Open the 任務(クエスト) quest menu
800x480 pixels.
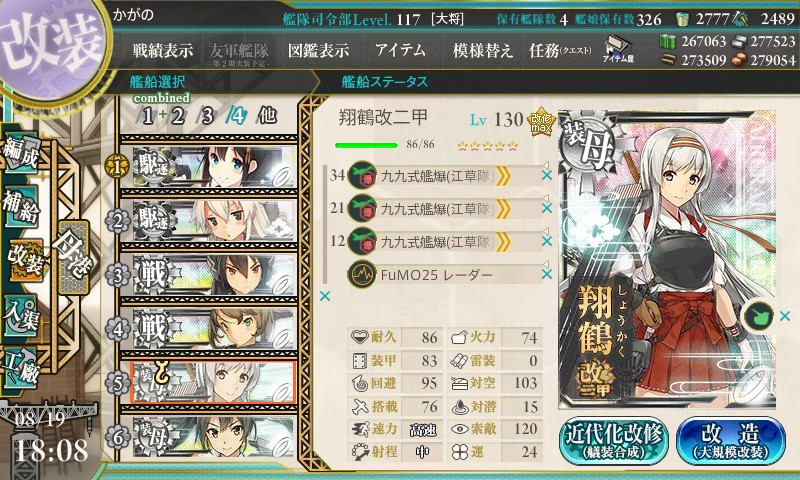pyautogui.click(x=560, y=50)
